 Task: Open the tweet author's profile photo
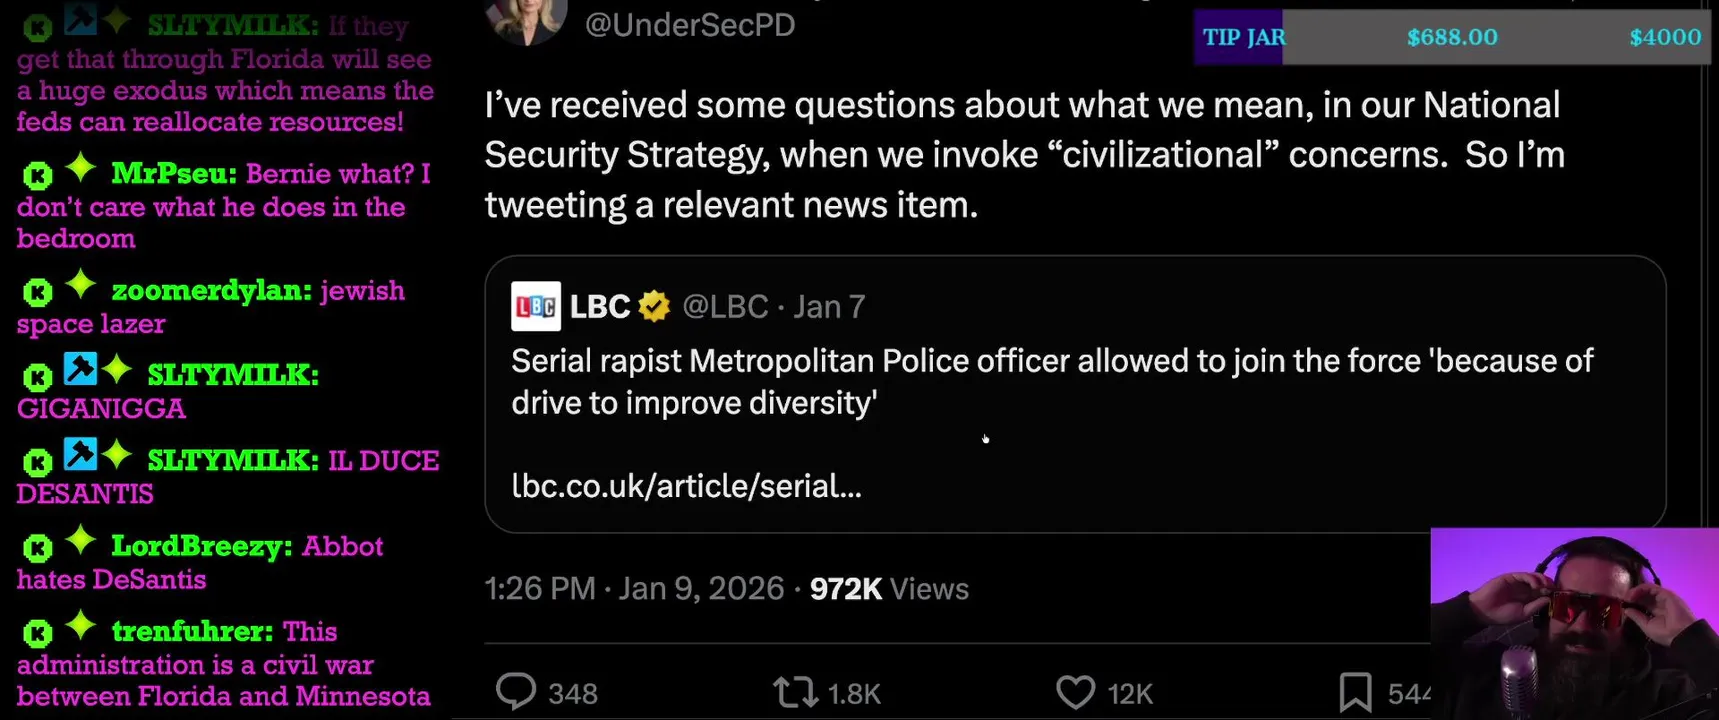(x=526, y=20)
